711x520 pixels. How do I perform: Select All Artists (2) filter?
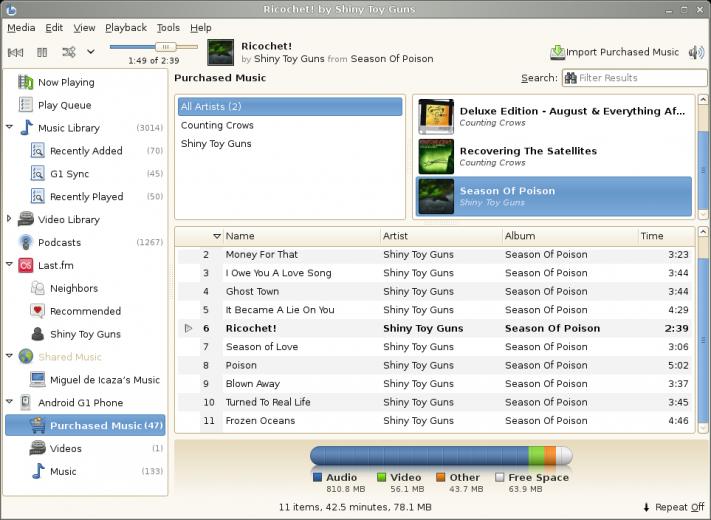pos(290,107)
